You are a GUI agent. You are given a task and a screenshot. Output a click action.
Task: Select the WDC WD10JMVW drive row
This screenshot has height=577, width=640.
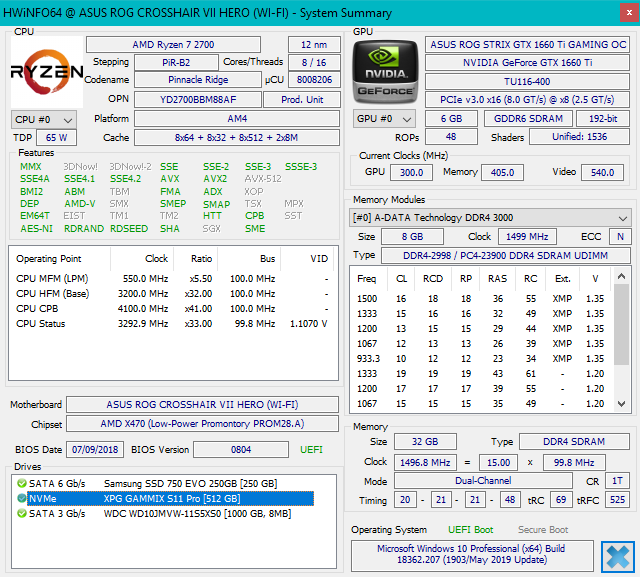tap(173, 513)
